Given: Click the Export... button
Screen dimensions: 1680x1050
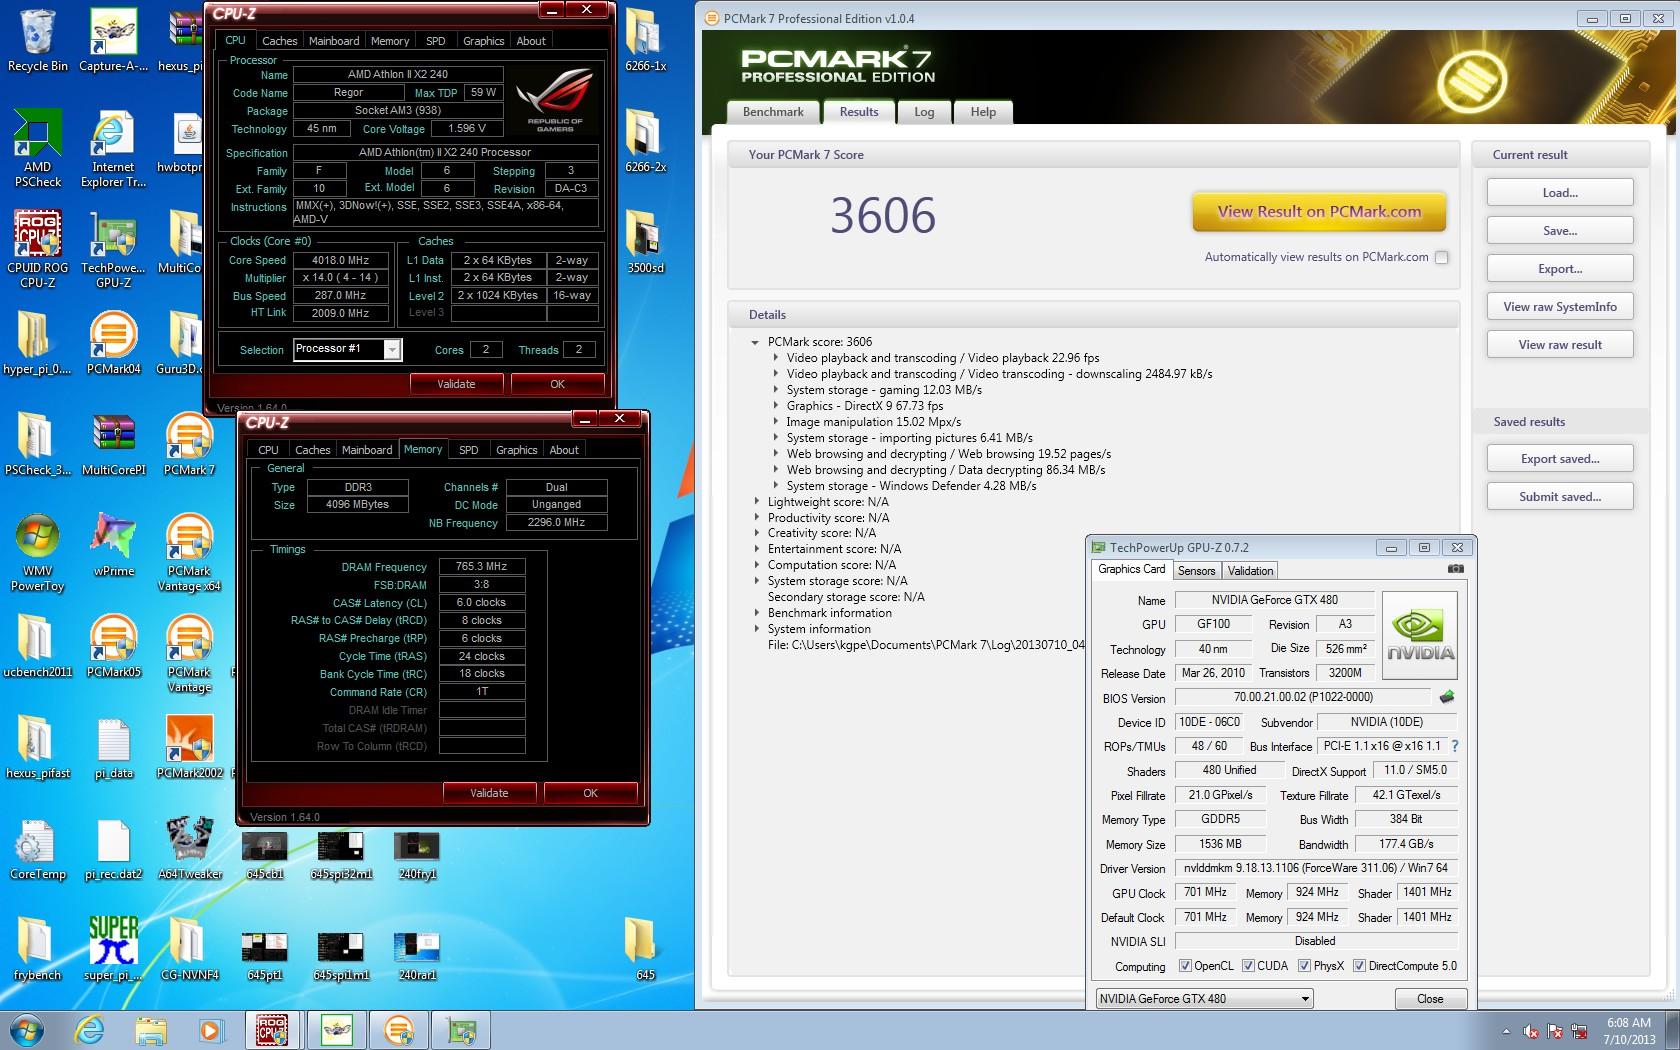Looking at the screenshot, I should coord(1560,269).
